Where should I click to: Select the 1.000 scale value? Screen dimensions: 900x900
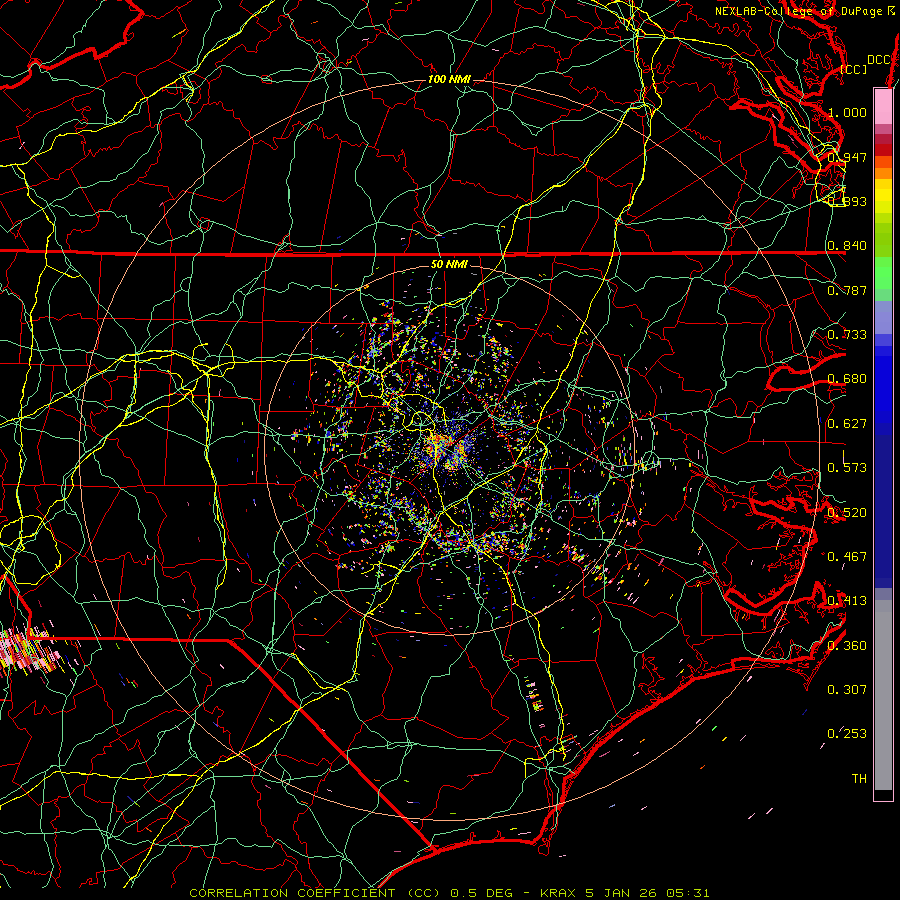tap(847, 112)
